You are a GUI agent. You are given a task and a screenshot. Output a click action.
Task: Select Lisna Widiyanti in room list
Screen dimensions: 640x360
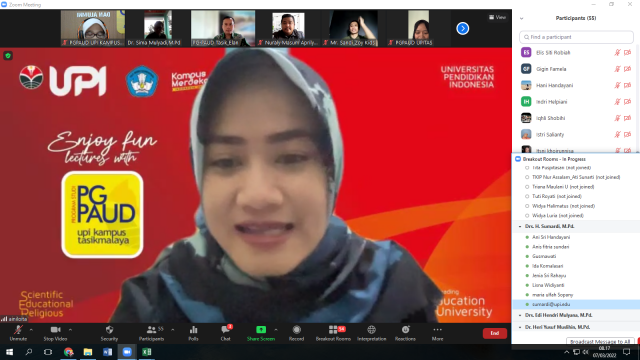[548, 285]
